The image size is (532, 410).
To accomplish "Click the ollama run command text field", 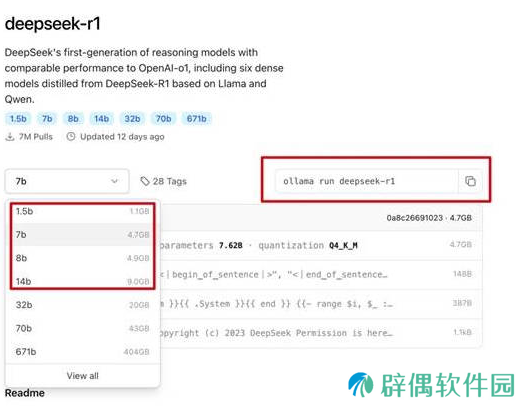I will tap(367, 181).
